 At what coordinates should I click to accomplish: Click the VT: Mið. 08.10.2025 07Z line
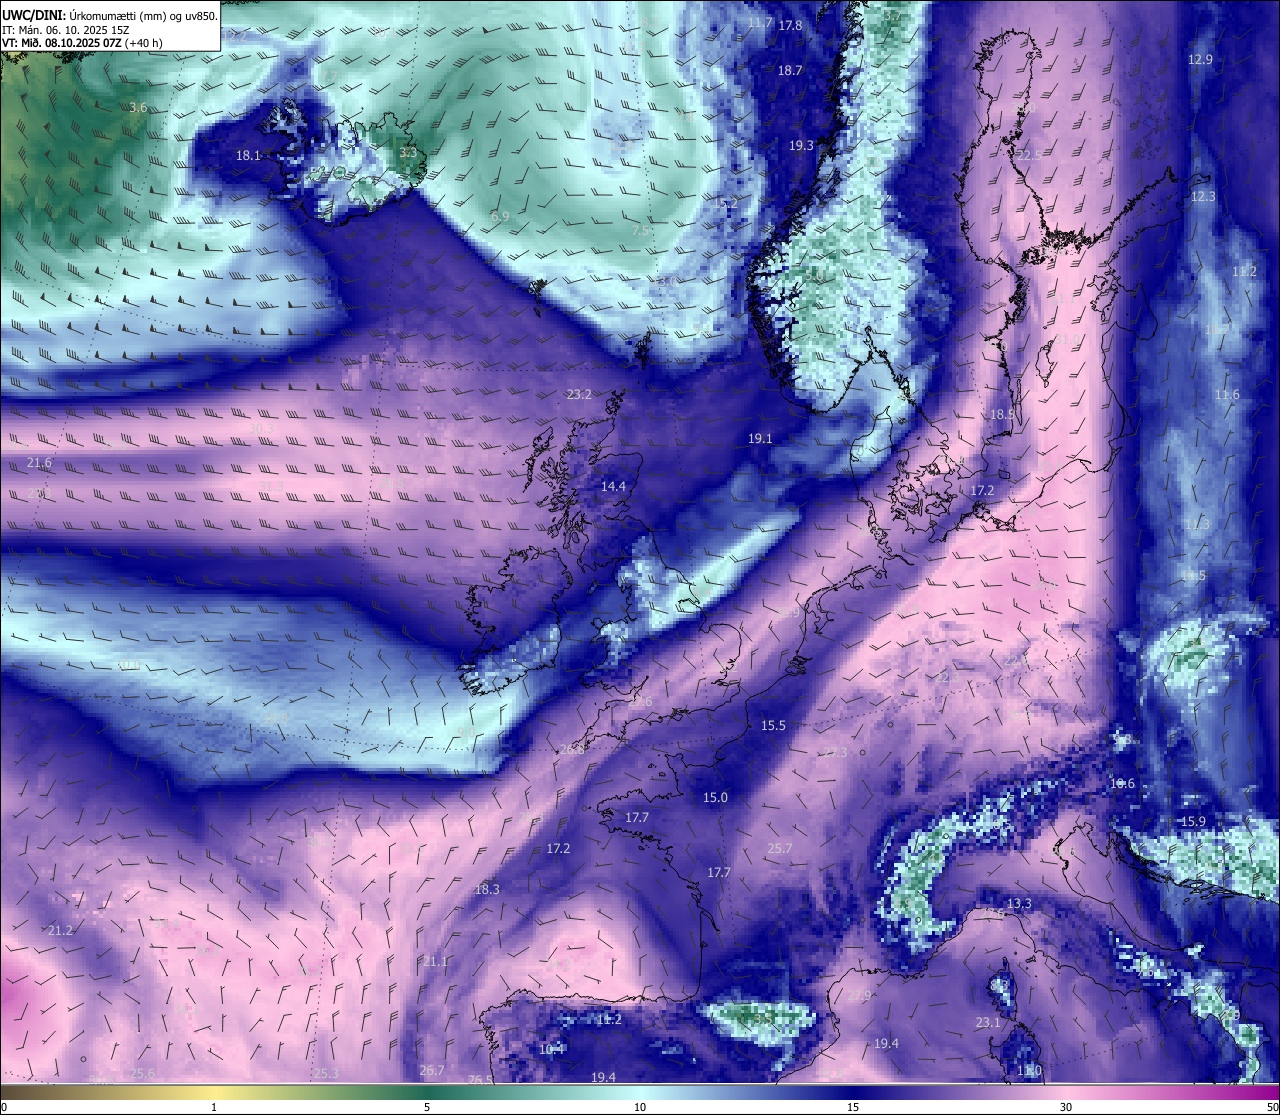[83, 43]
